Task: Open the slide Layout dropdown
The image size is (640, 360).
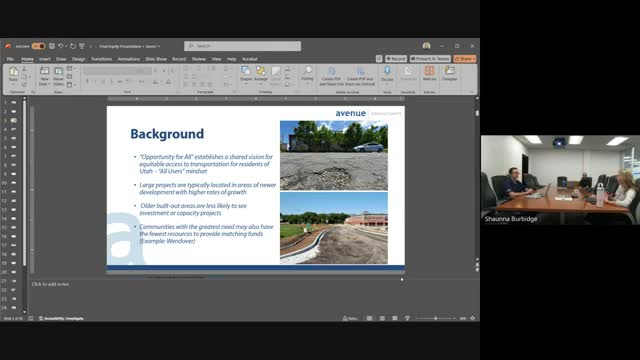Action: pos(71,69)
